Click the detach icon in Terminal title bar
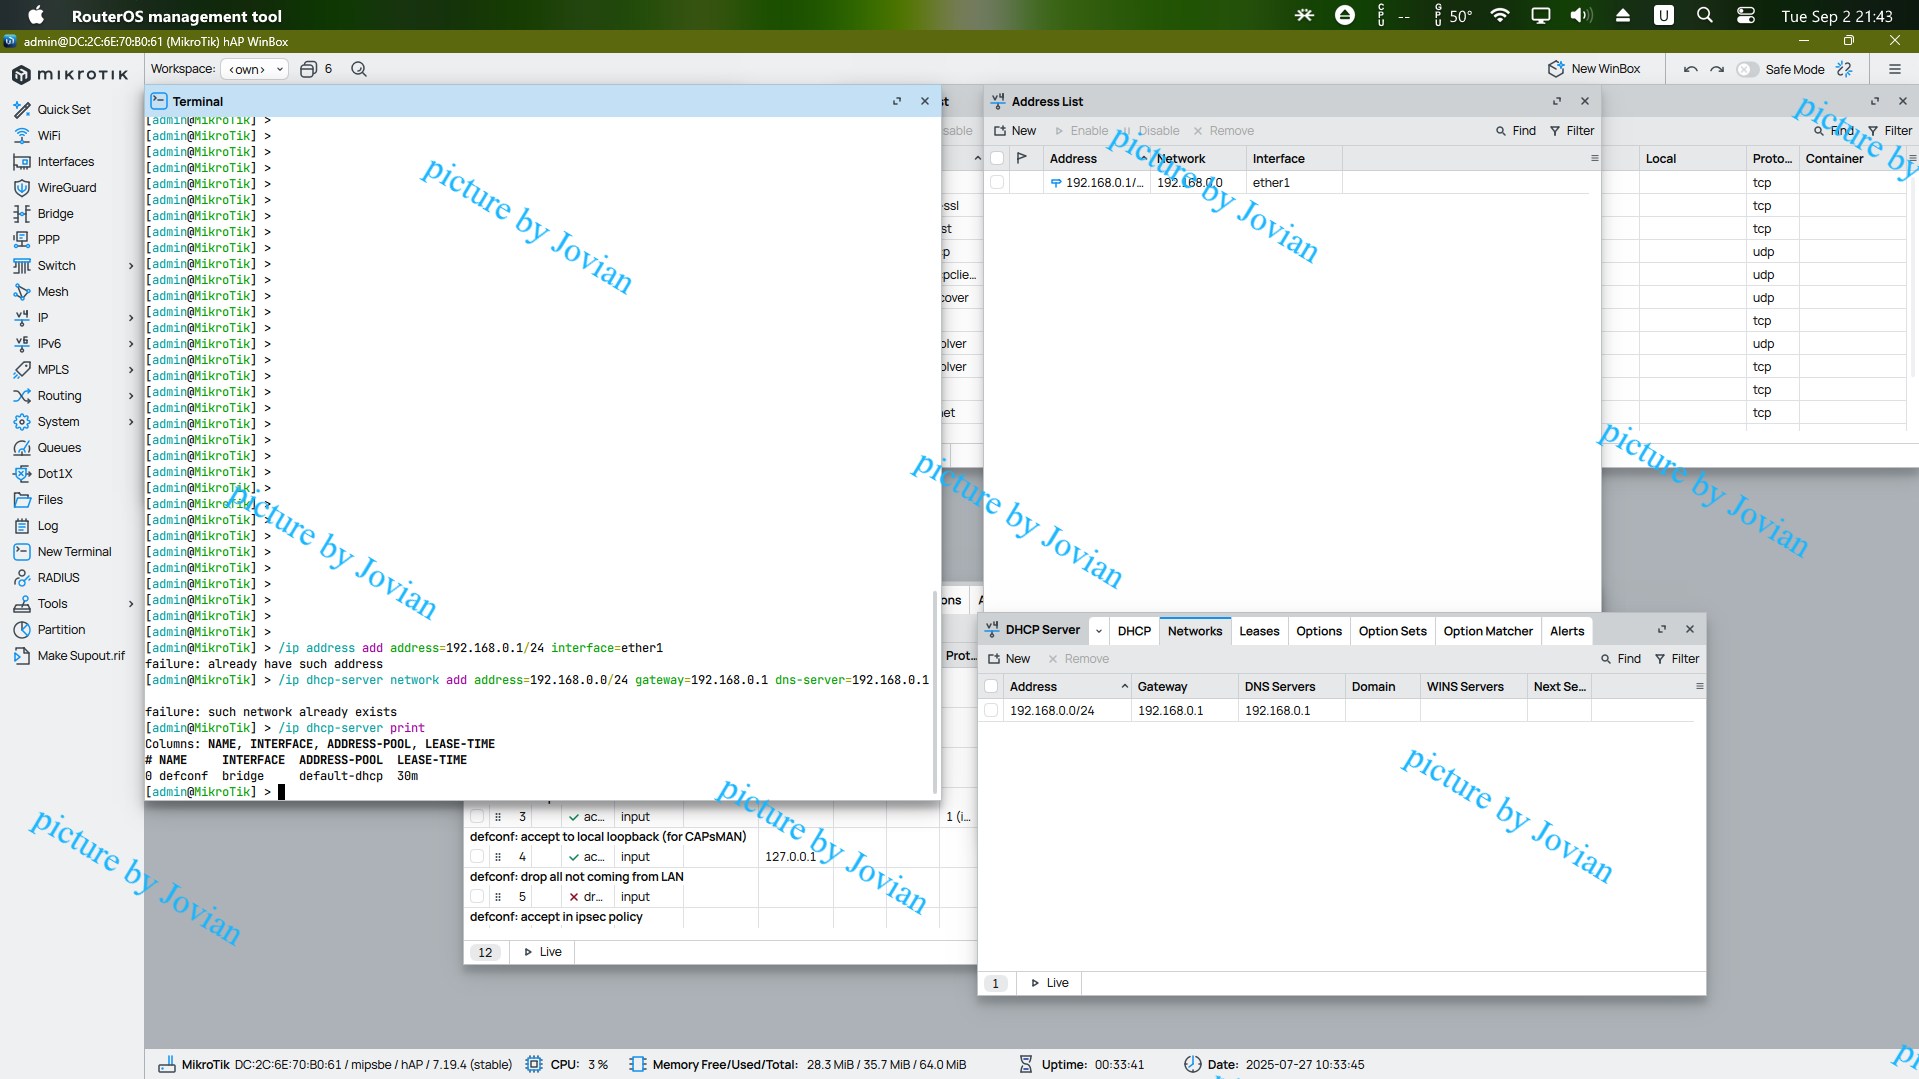The width and height of the screenshot is (1919, 1079). [x=897, y=101]
